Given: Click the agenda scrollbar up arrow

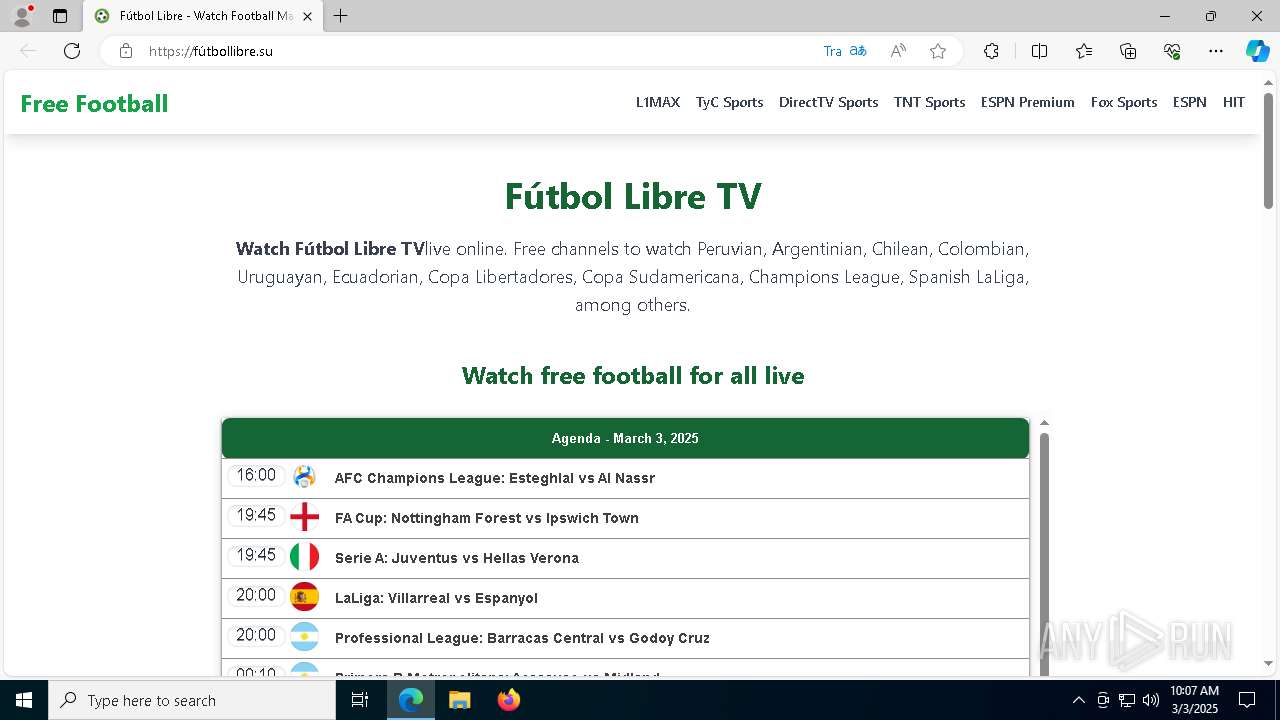Looking at the screenshot, I should pyautogui.click(x=1044, y=423).
